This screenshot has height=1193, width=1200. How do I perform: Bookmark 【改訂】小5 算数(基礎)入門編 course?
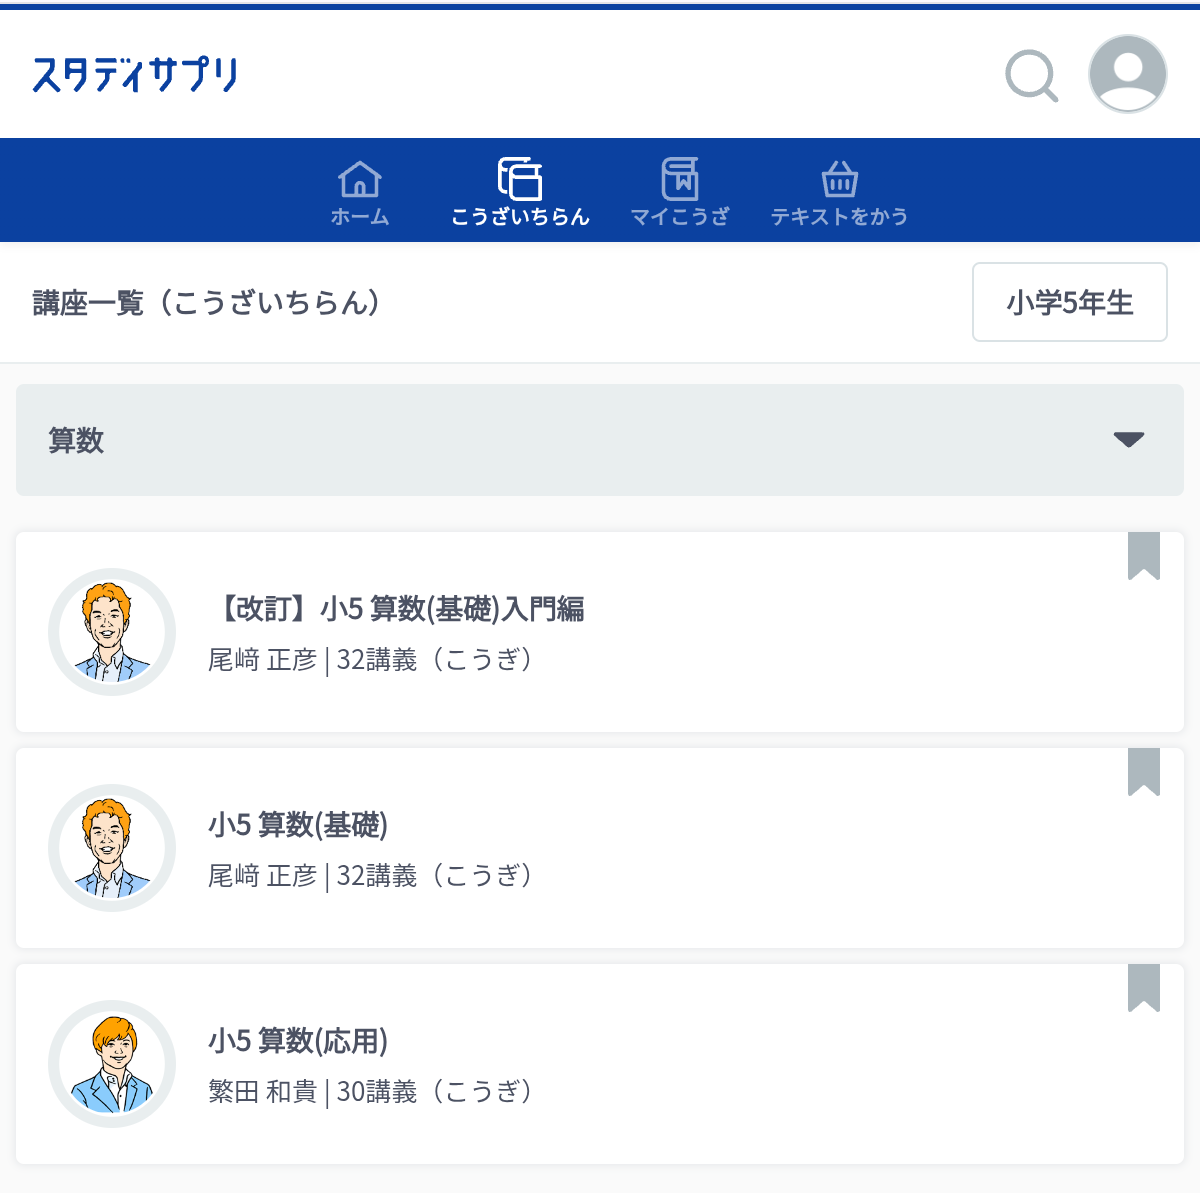pos(1144,556)
